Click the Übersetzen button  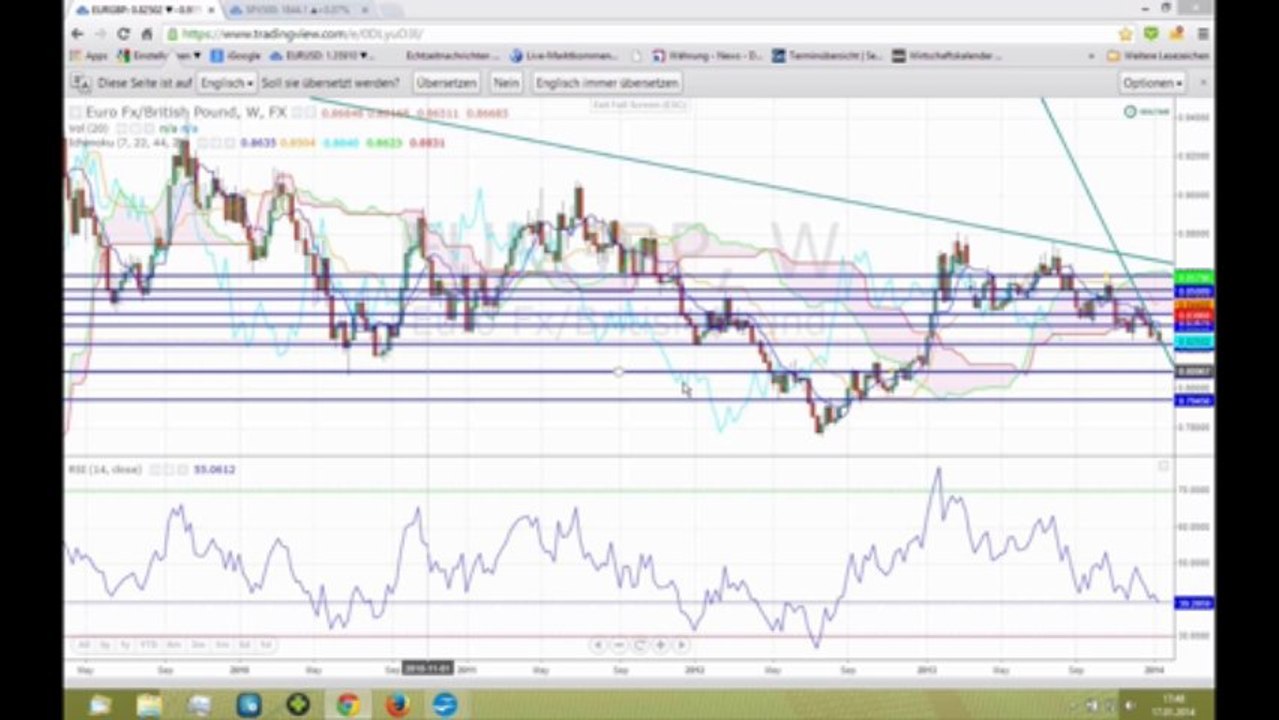coord(446,83)
